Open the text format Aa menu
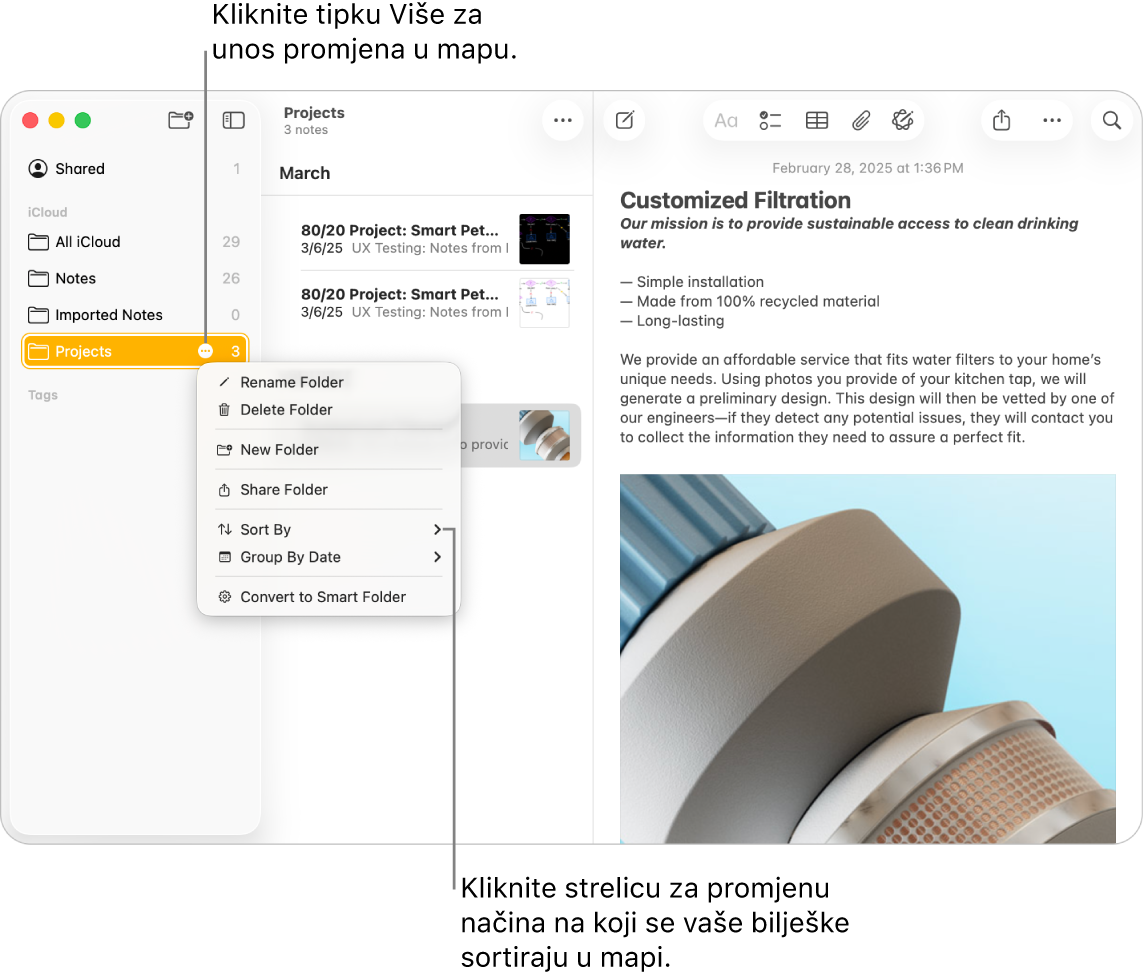The height and width of the screenshot is (979, 1144). pos(726,120)
